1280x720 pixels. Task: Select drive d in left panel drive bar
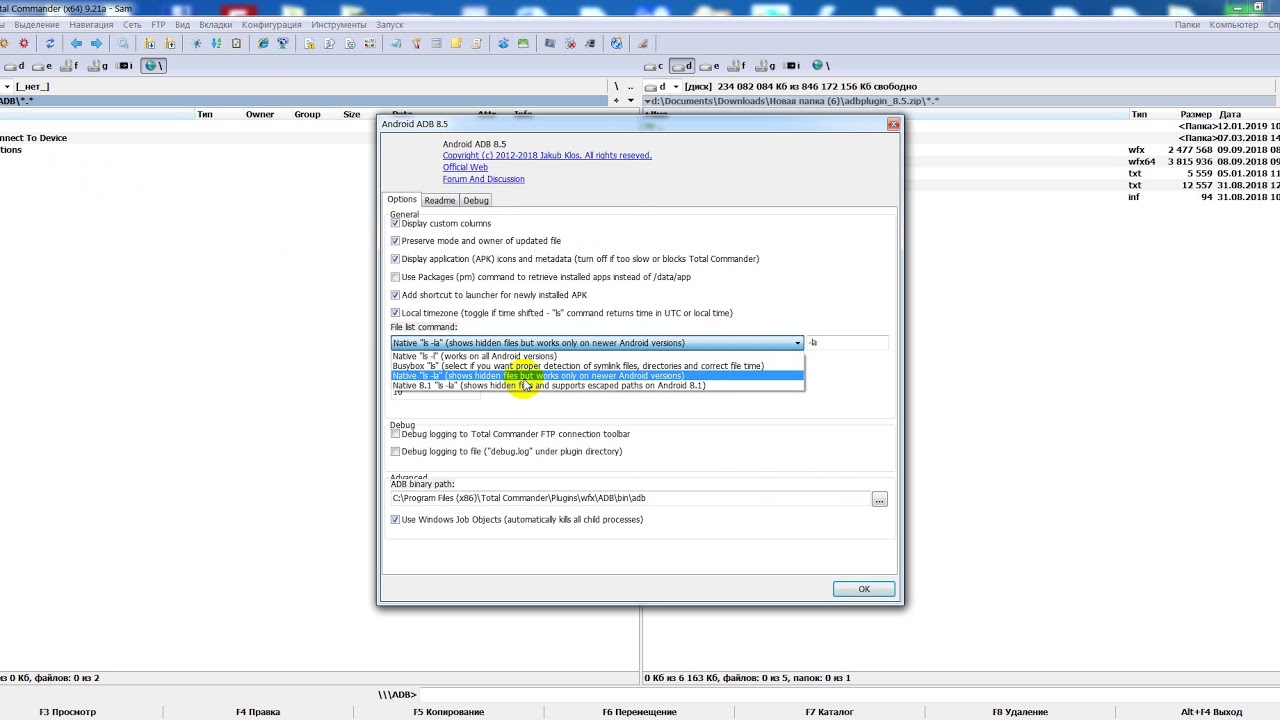(16, 66)
